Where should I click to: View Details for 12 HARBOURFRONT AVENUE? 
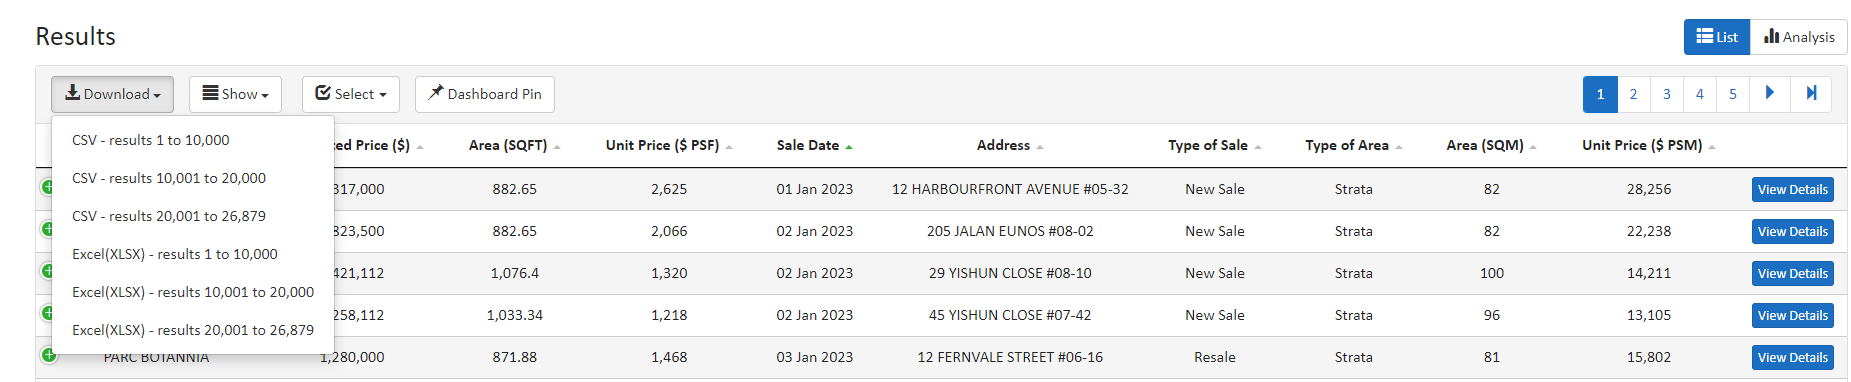pos(1793,189)
